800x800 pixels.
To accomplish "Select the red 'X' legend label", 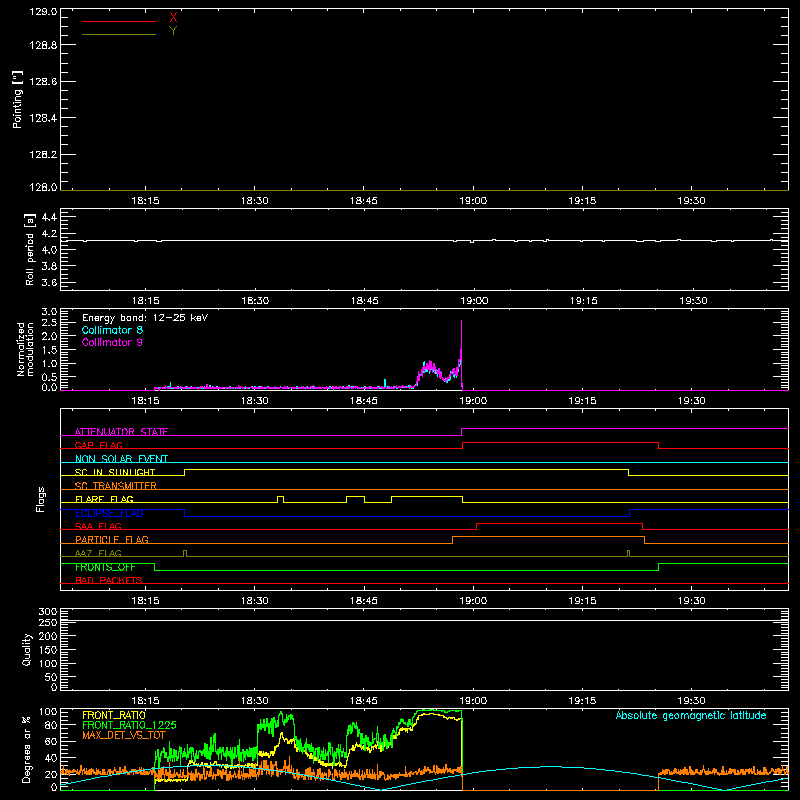I will (x=173, y=18).
